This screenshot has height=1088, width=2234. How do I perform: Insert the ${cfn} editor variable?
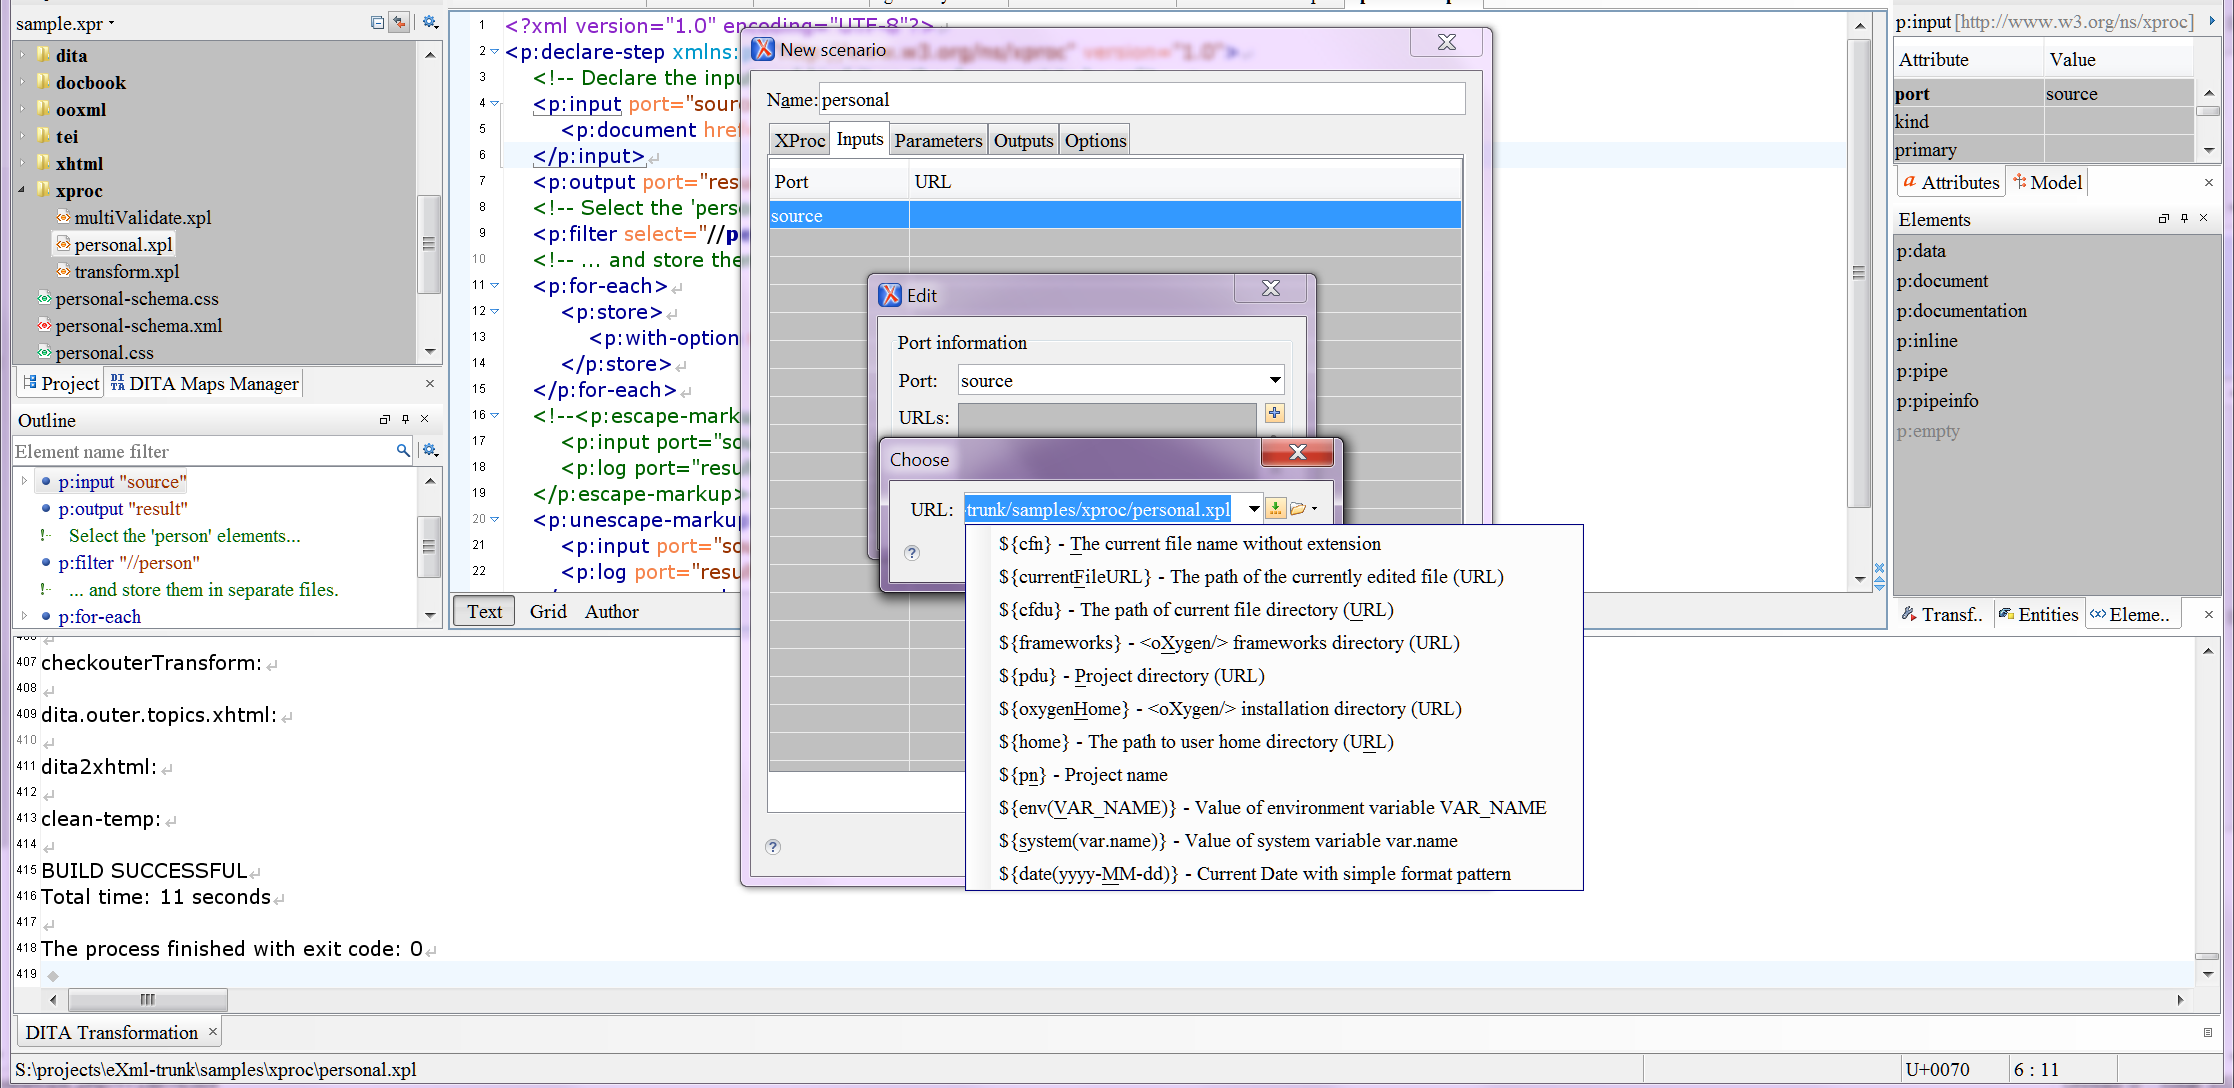point(1274,544)
